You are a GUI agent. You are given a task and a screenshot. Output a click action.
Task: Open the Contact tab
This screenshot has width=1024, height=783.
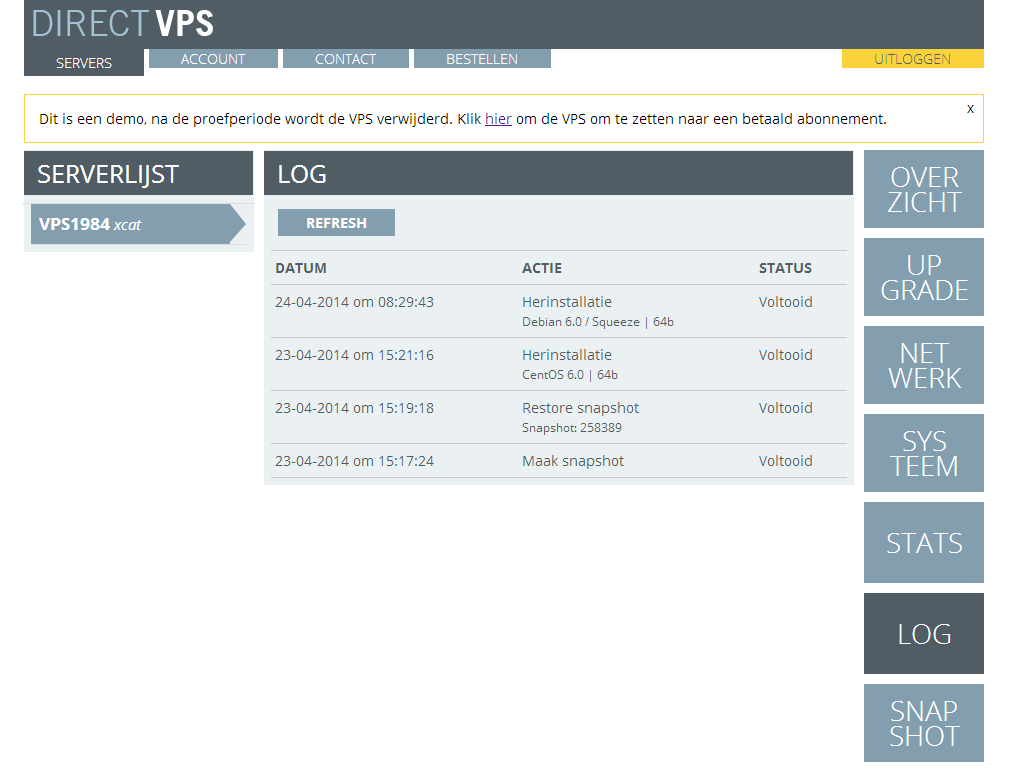[345, 59]
